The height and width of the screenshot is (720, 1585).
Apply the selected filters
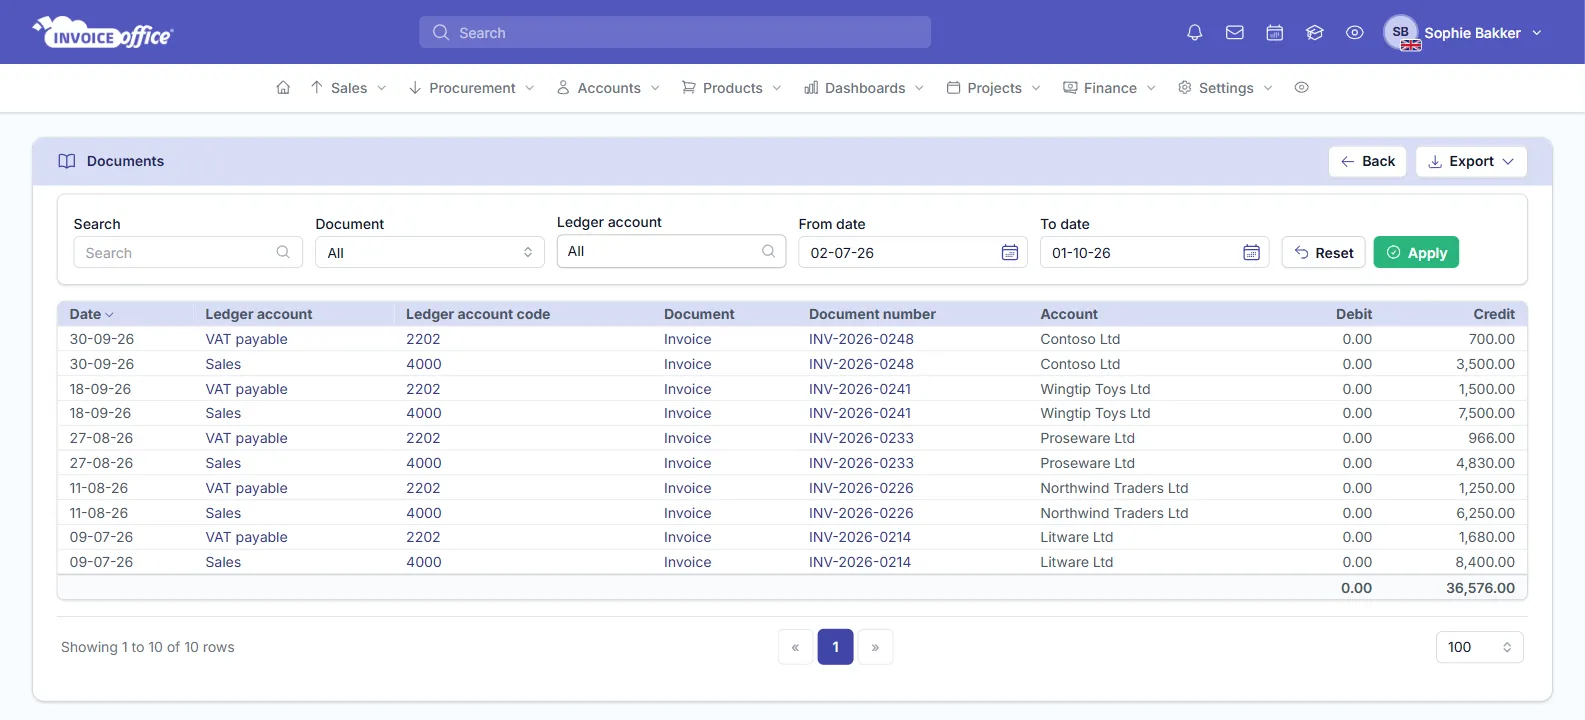pos(1416,253)
